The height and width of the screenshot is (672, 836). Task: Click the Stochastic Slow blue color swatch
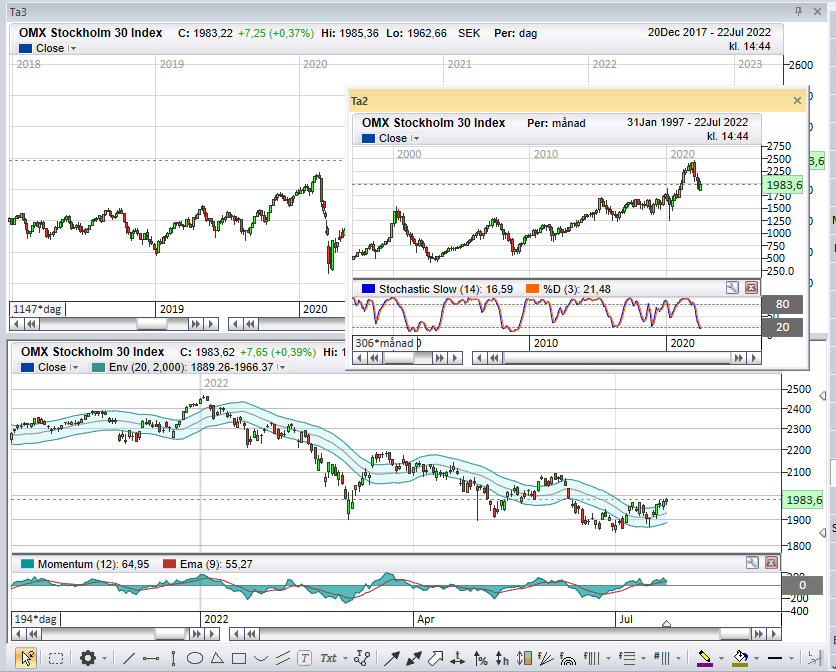(x=368, y=289)
